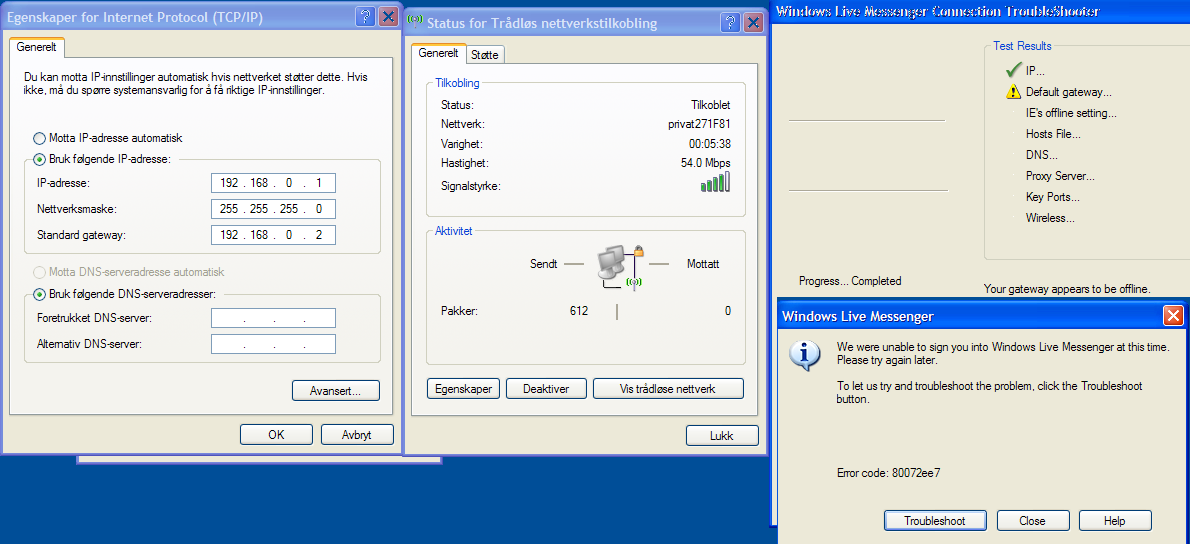Viewport: 1190px width, 544px height.
Task: Close the wireless Status window with X
Action: [x=753, y=23]
